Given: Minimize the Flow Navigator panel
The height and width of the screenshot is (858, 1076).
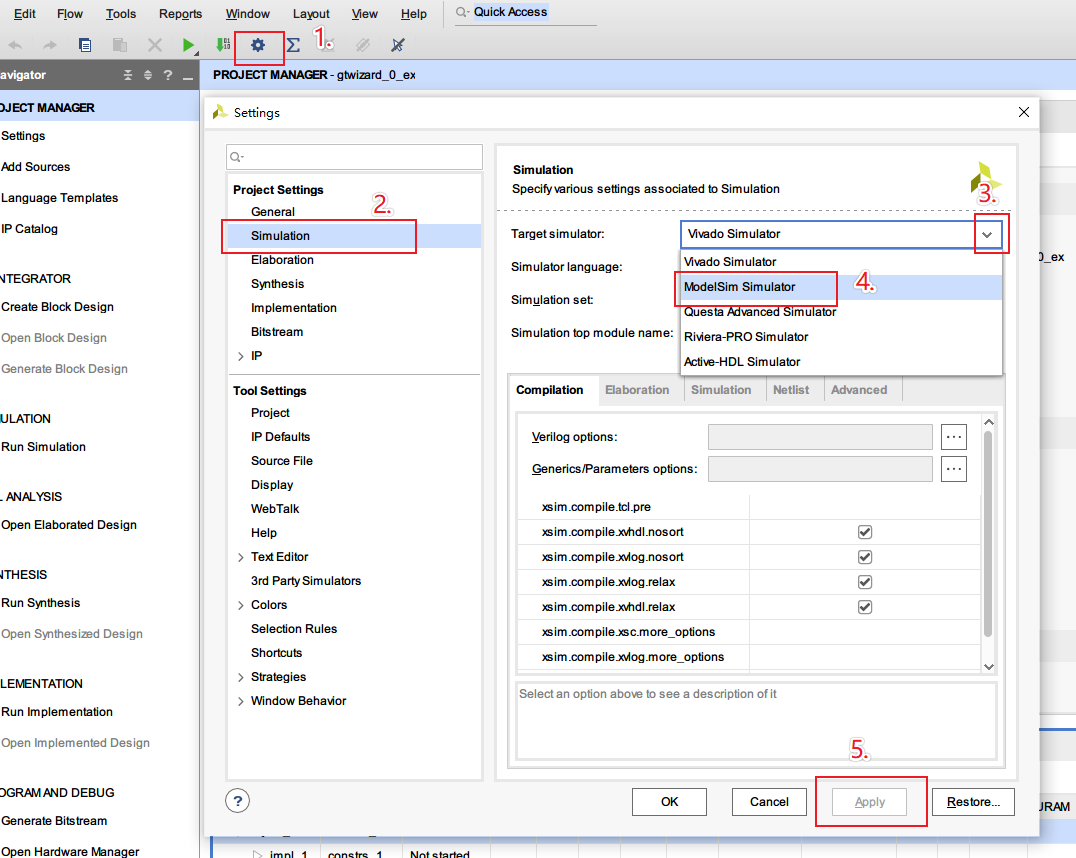Looking at the screenshot, I should click(x=188, y=78).
